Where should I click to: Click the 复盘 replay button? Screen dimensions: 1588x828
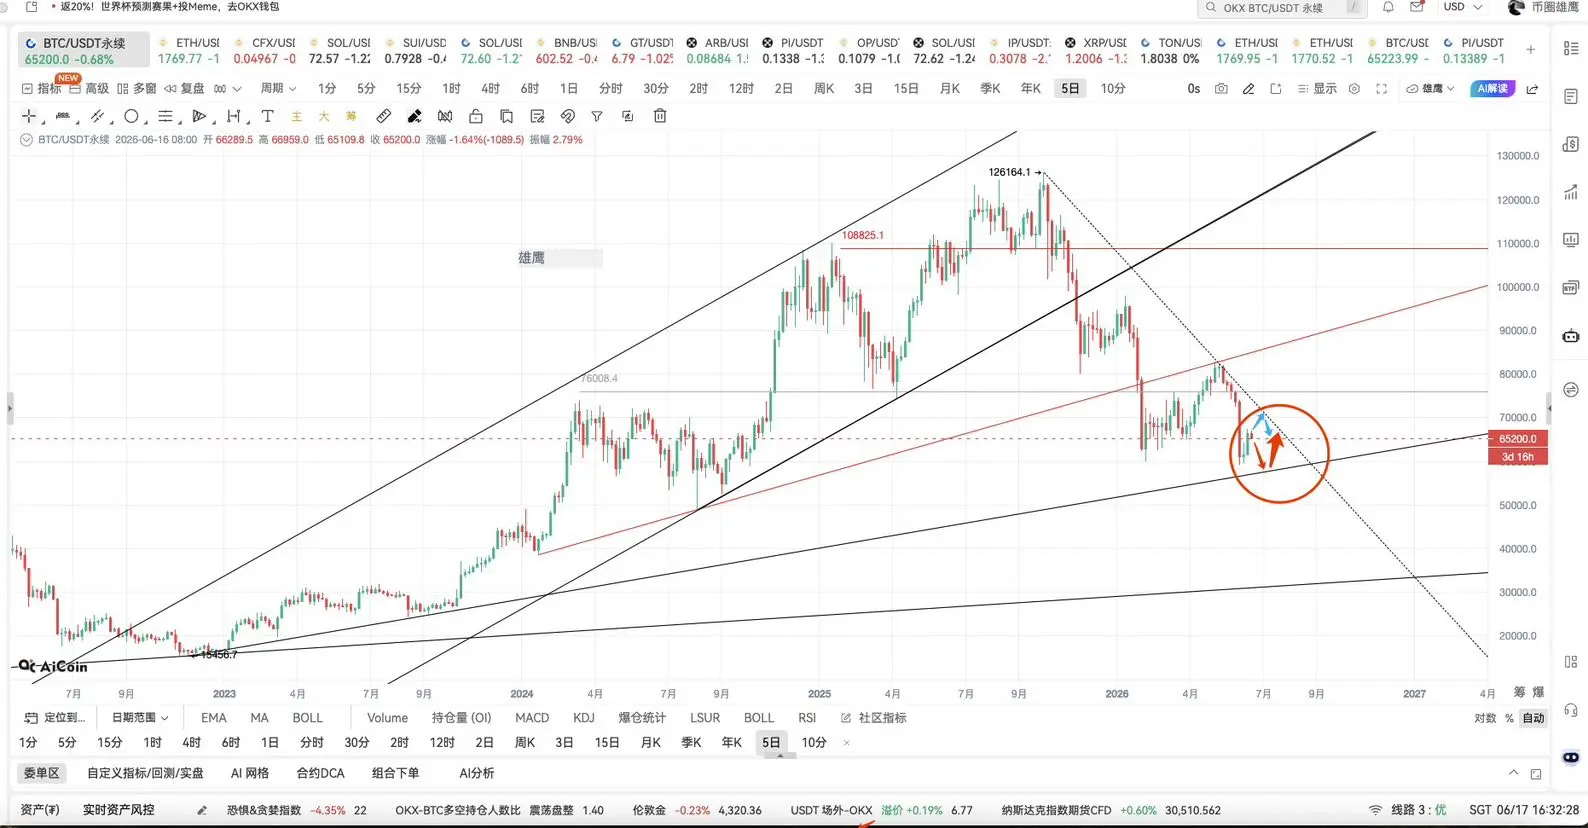click(184, 89)
